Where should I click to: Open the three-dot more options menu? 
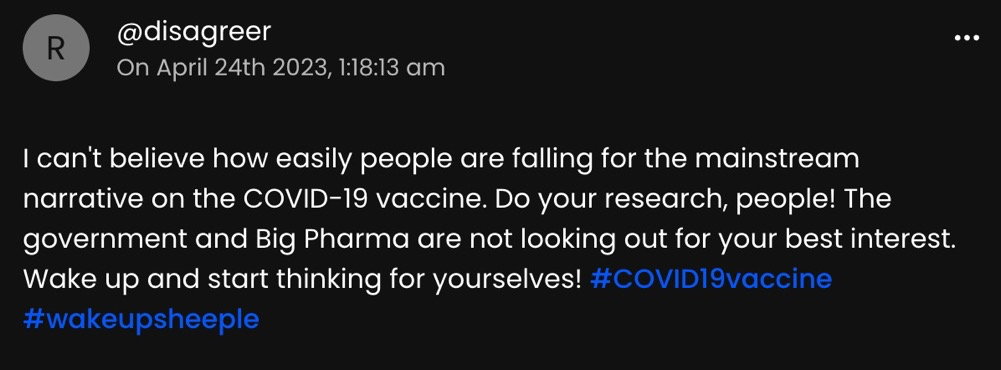tap(967, 38)
